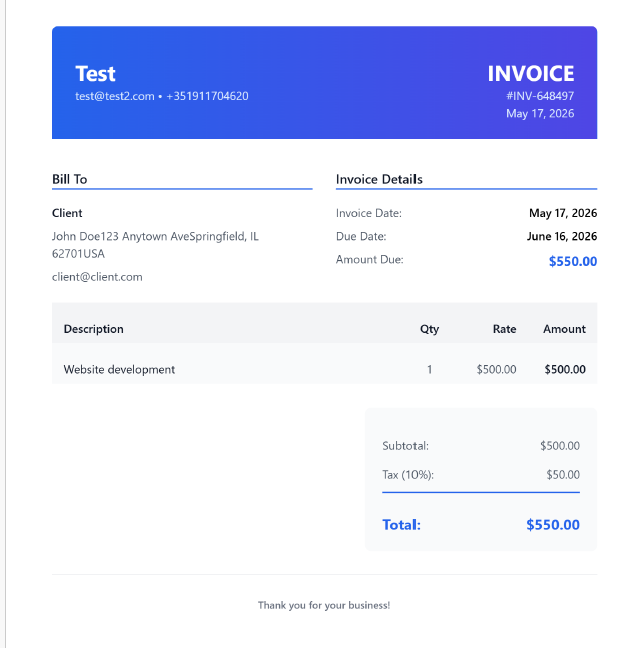The image size is (631, 648).
Task: Select the bold 'Client' name
Action: (x=67, y=213)
